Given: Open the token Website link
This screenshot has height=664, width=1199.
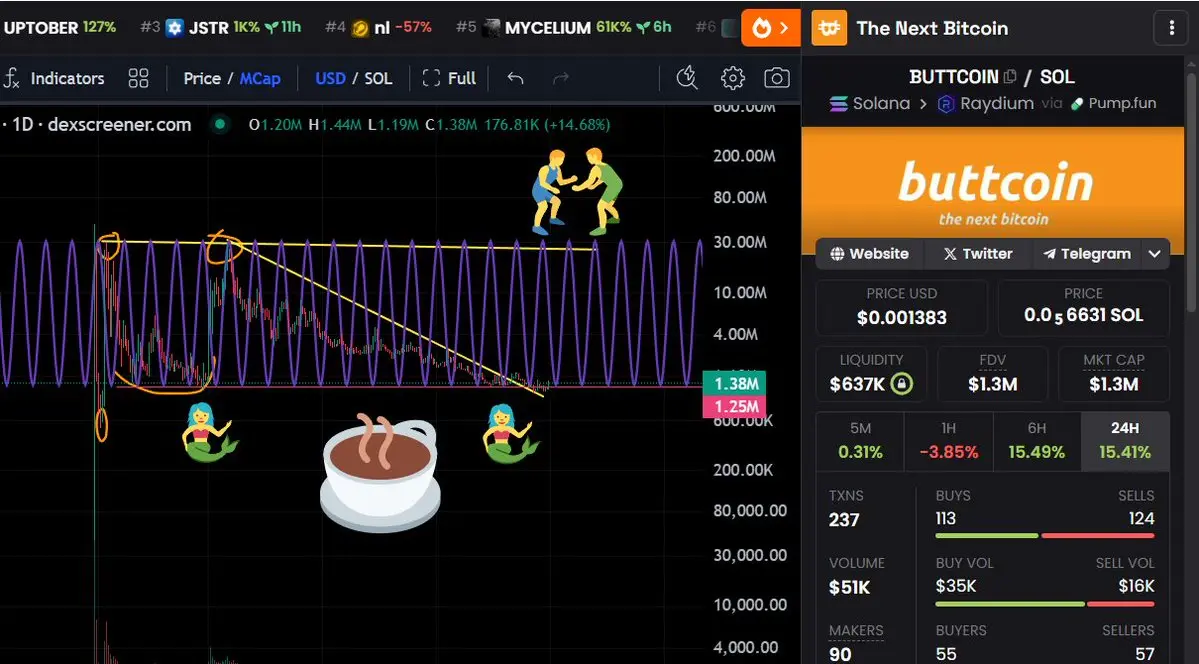Looking at the screenshot, I should 869,254.
